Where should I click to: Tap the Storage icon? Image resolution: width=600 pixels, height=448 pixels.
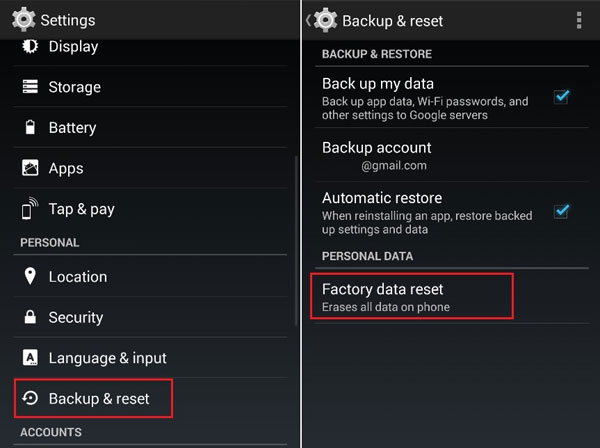coord(30,87)
